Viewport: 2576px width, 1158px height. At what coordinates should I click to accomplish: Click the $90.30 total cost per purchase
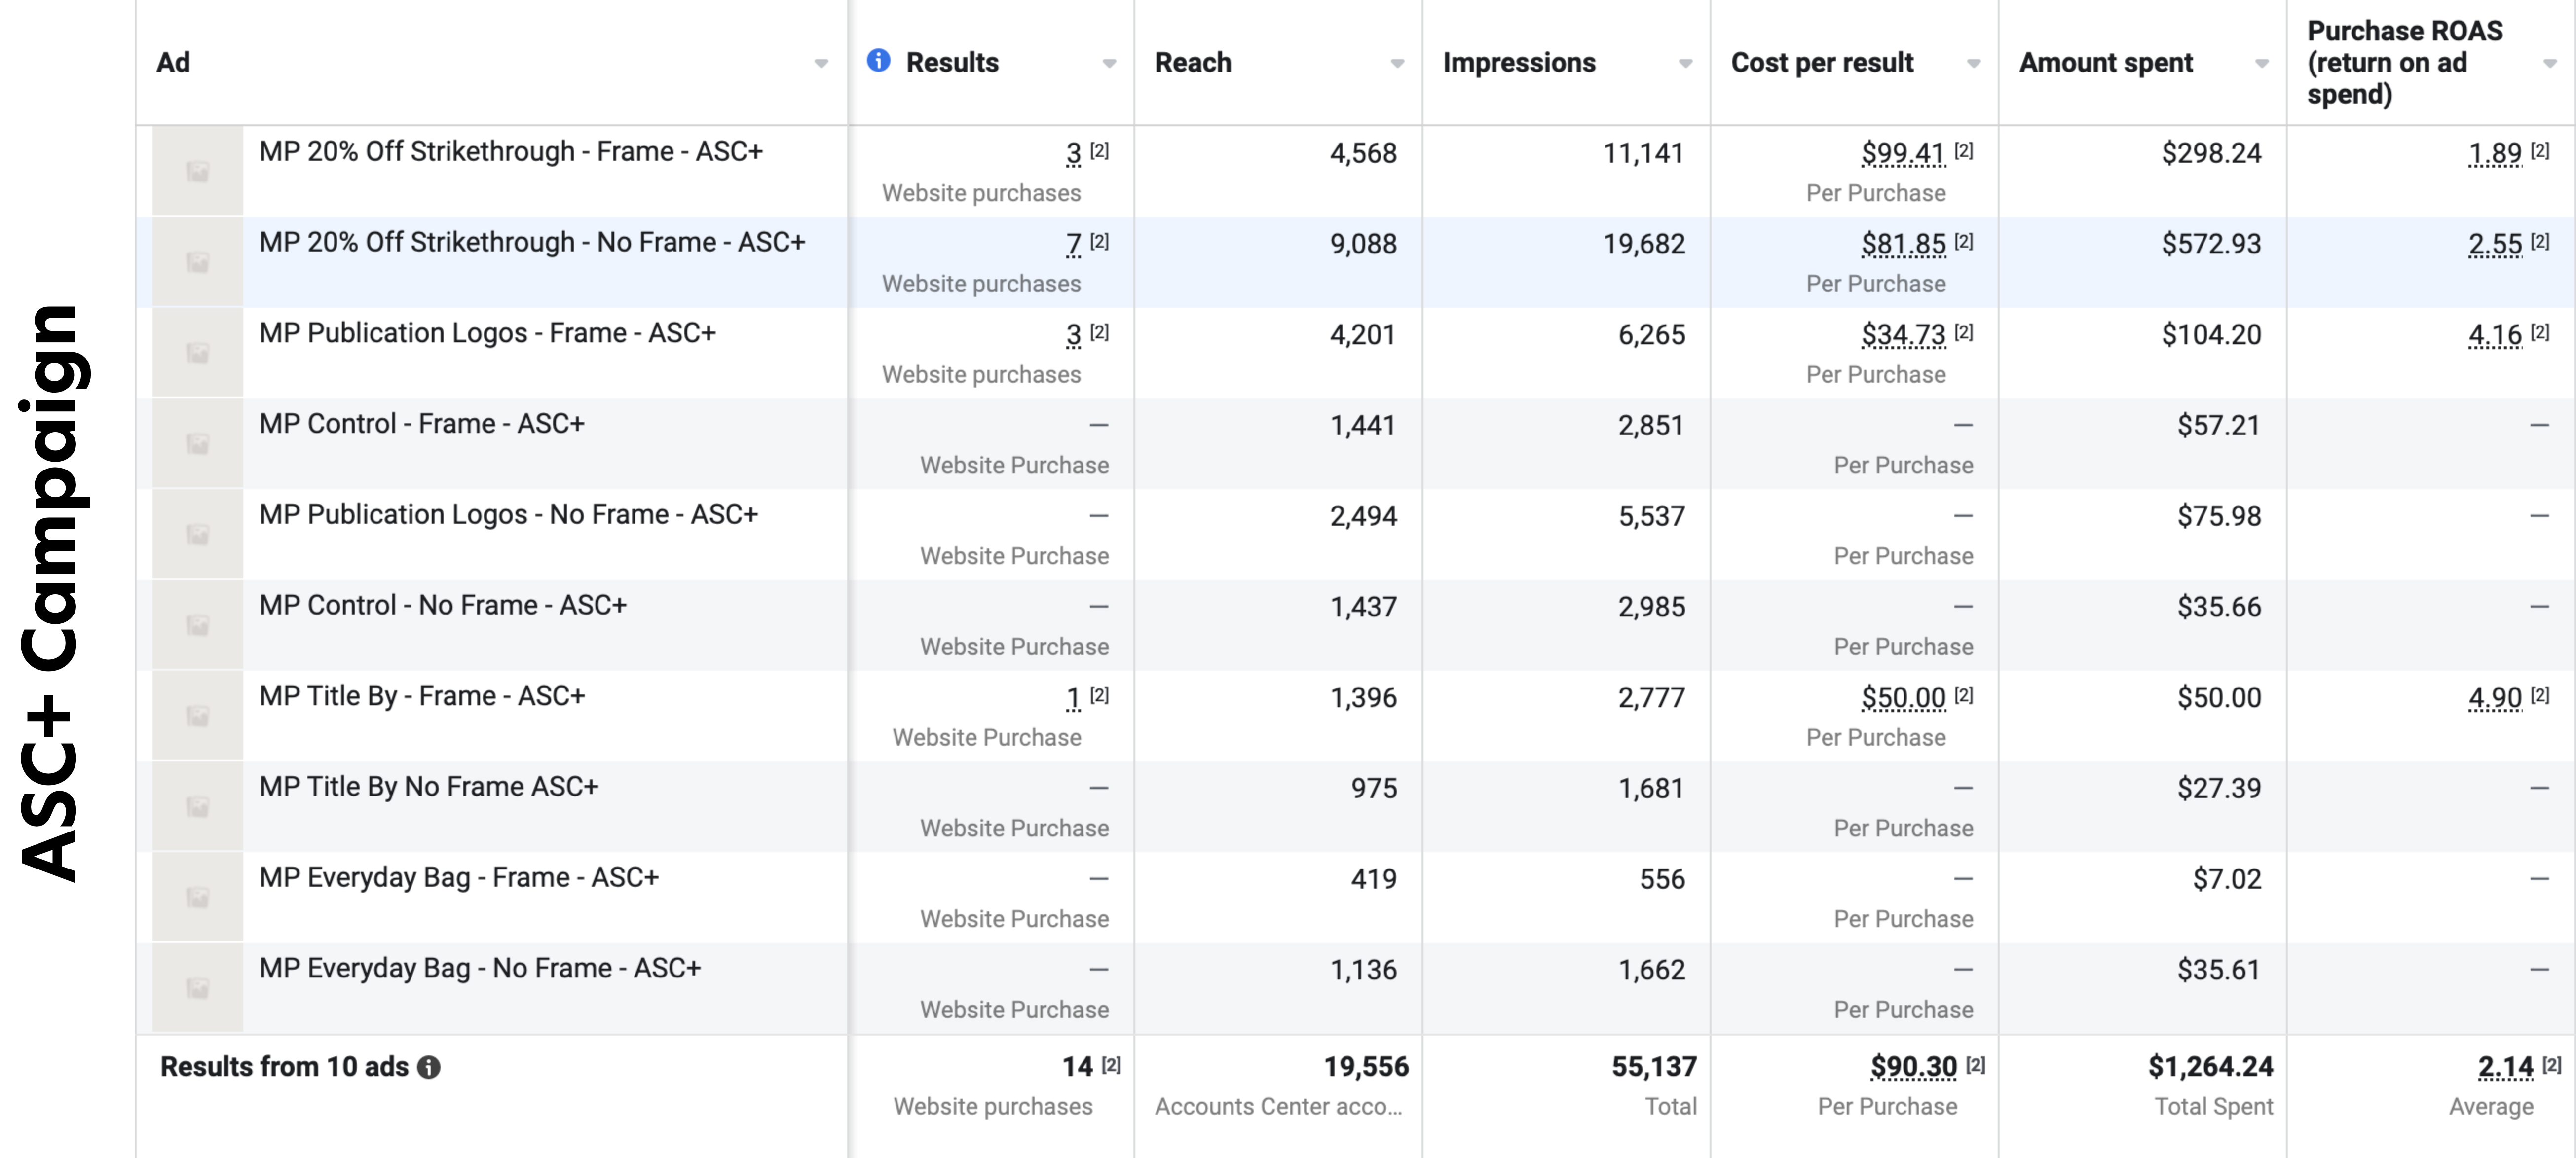[1913, 1067]
